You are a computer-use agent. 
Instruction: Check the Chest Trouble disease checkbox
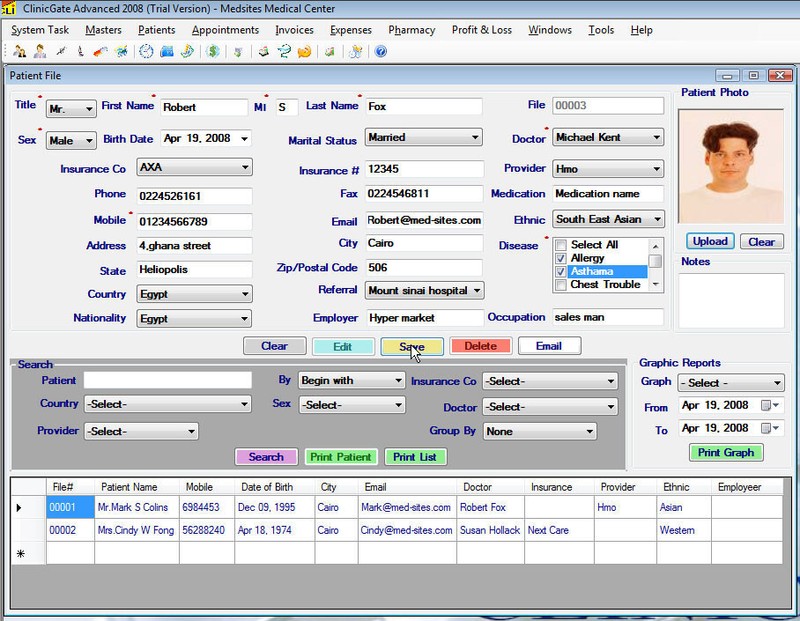(x=561, y=285)
